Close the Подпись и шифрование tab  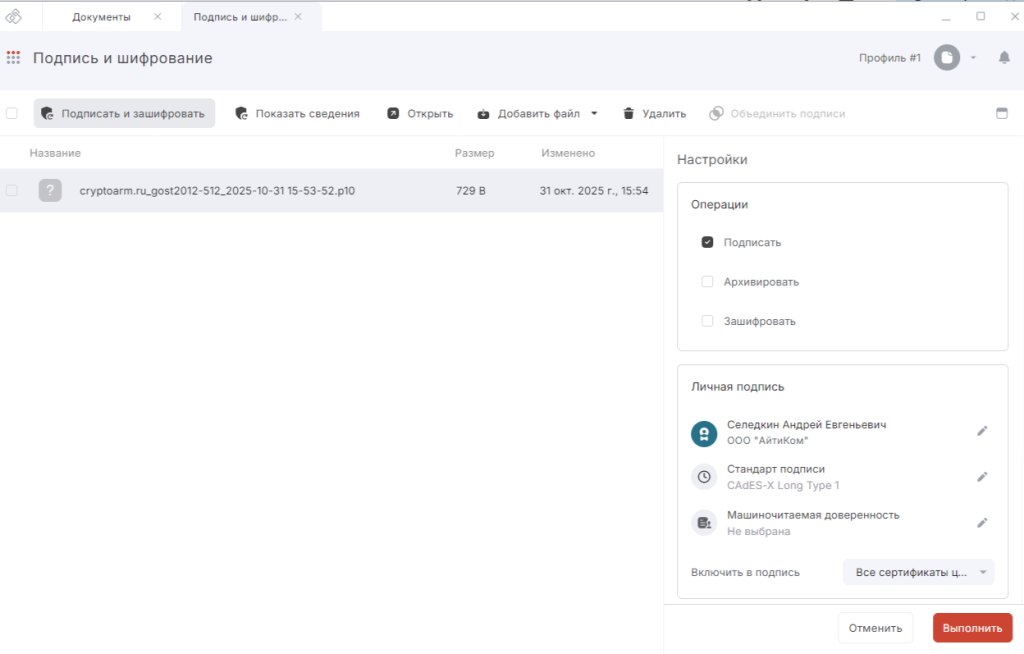tap(298, 17)
